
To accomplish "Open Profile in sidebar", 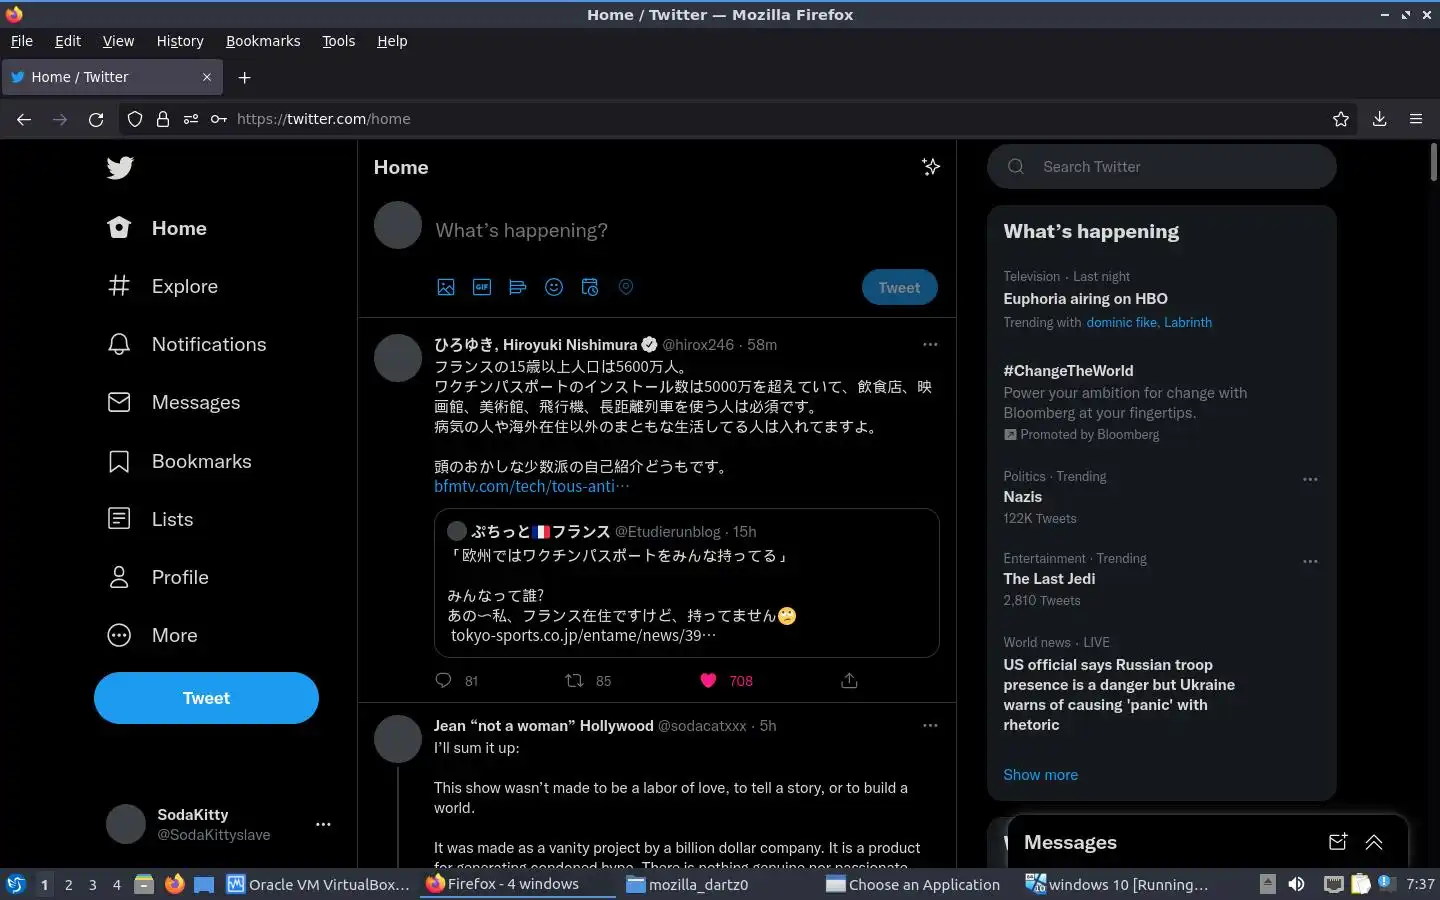I will click(x=158, y=577).
